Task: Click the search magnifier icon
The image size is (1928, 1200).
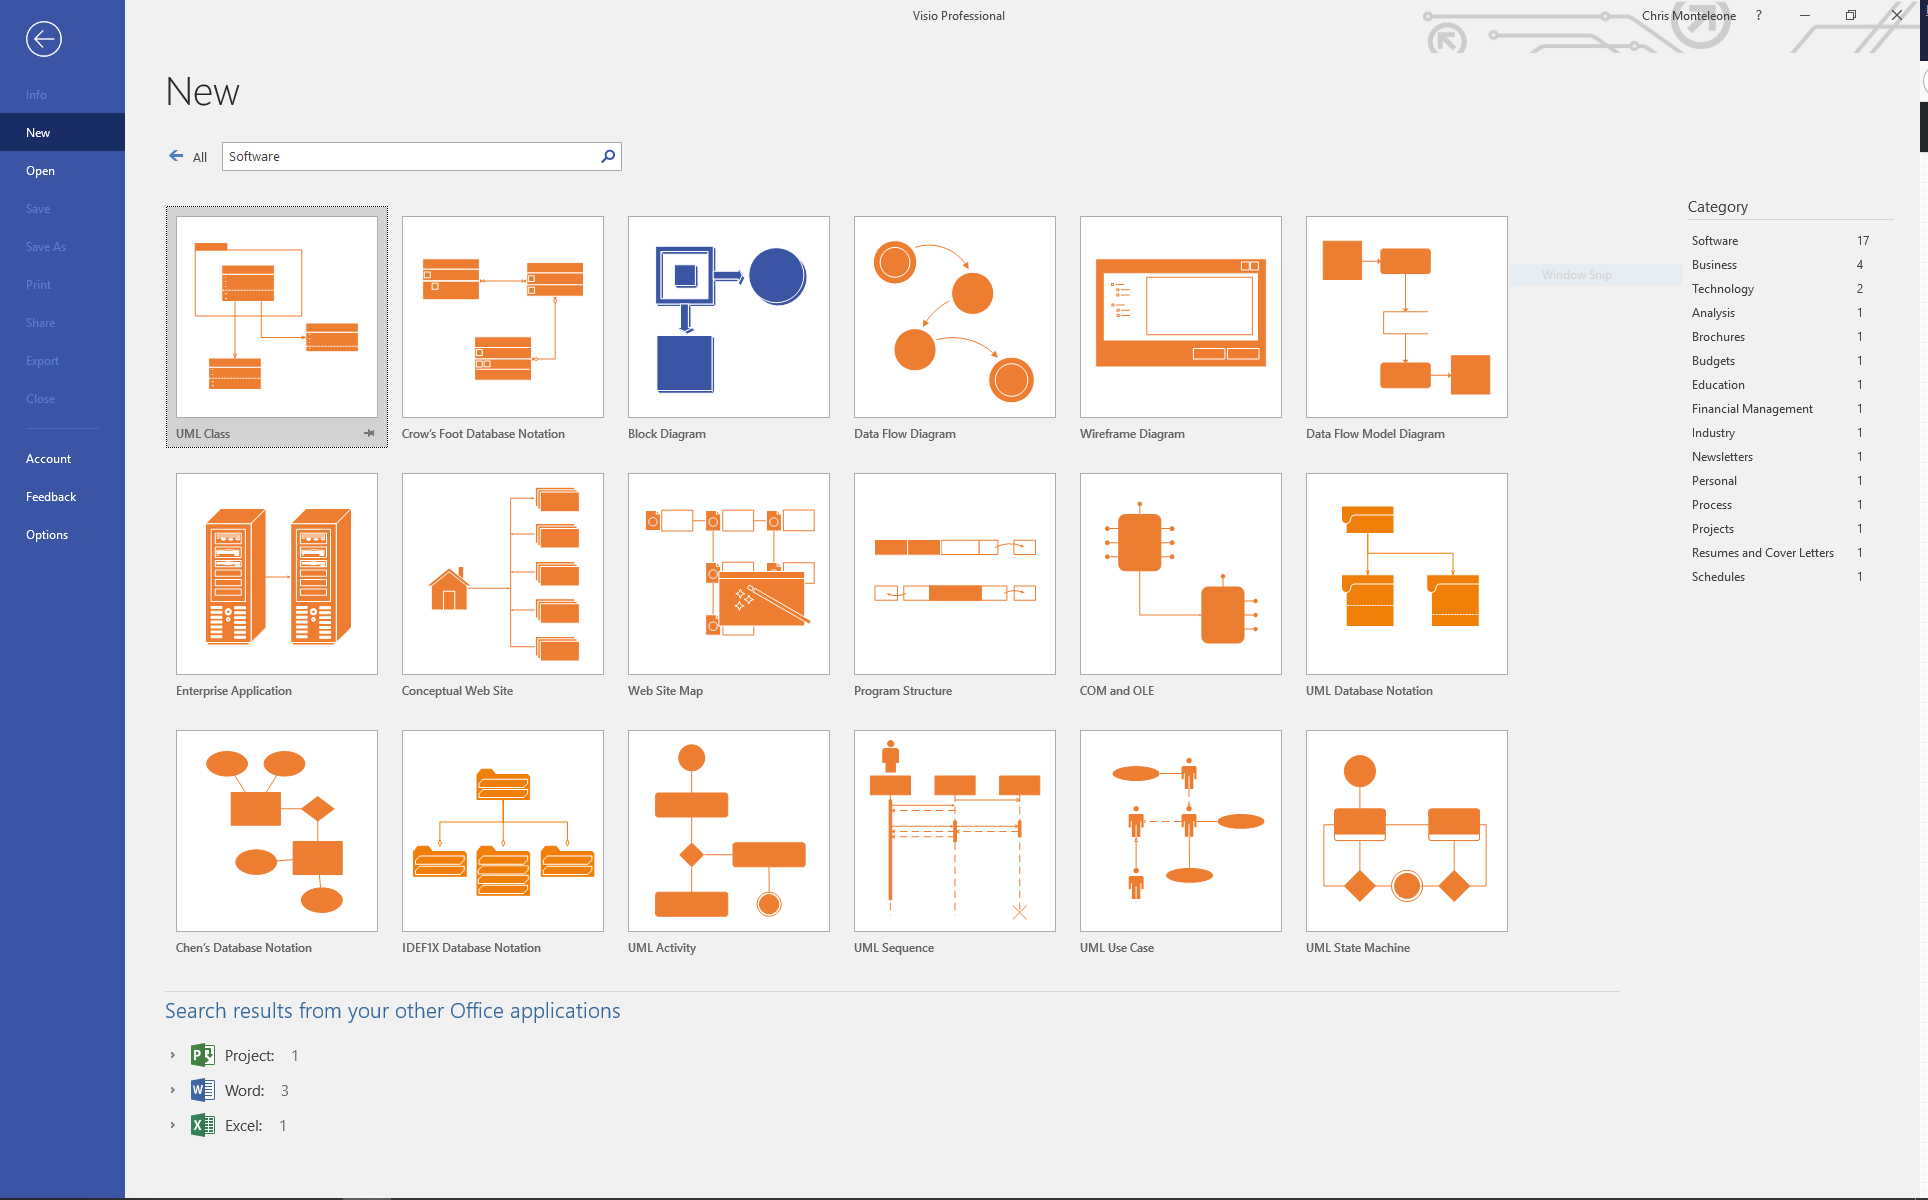Action: 608,156
